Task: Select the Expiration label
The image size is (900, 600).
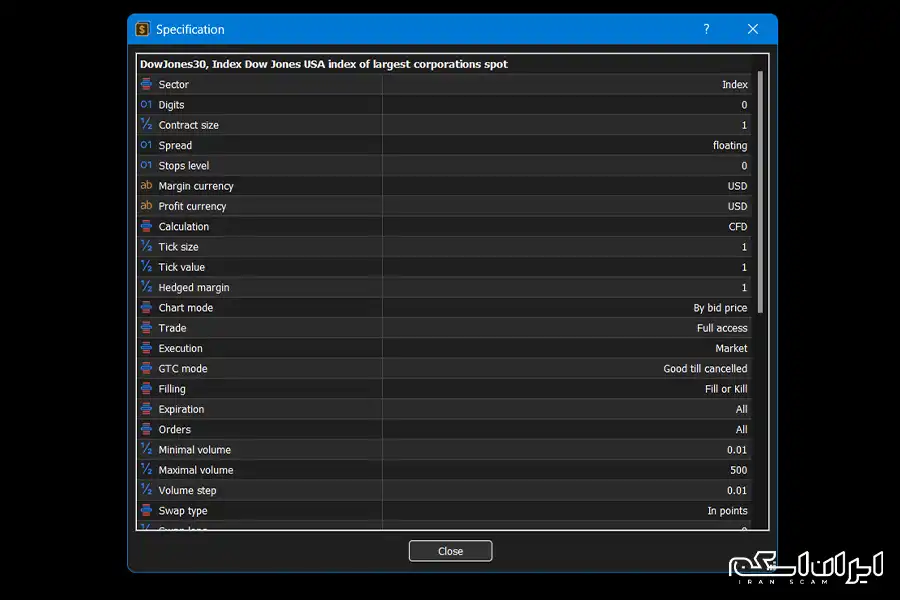Action: (181, 409)
